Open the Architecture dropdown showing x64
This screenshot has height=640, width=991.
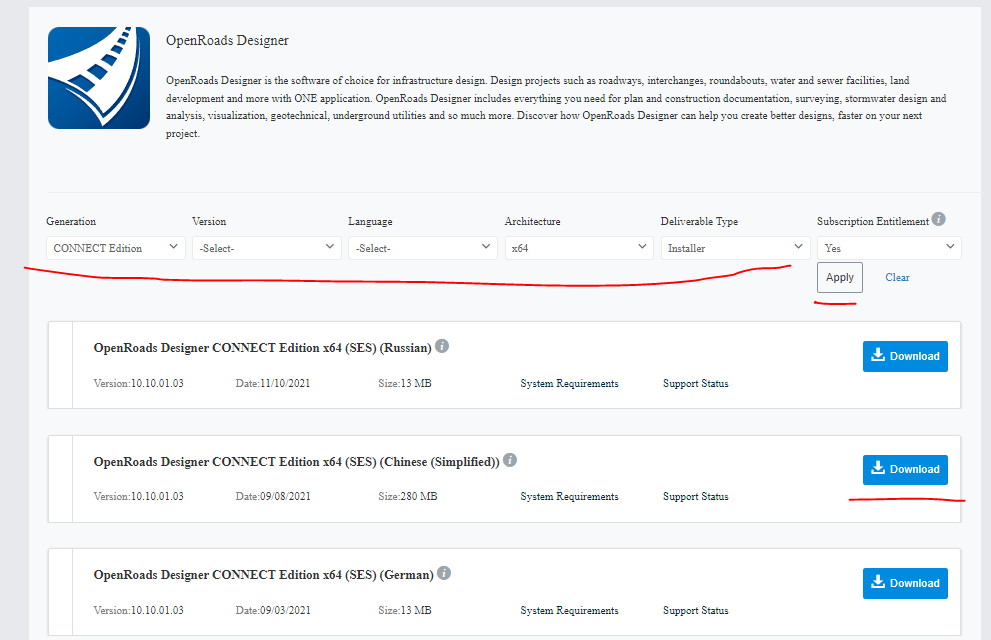(x=579, y=248)
